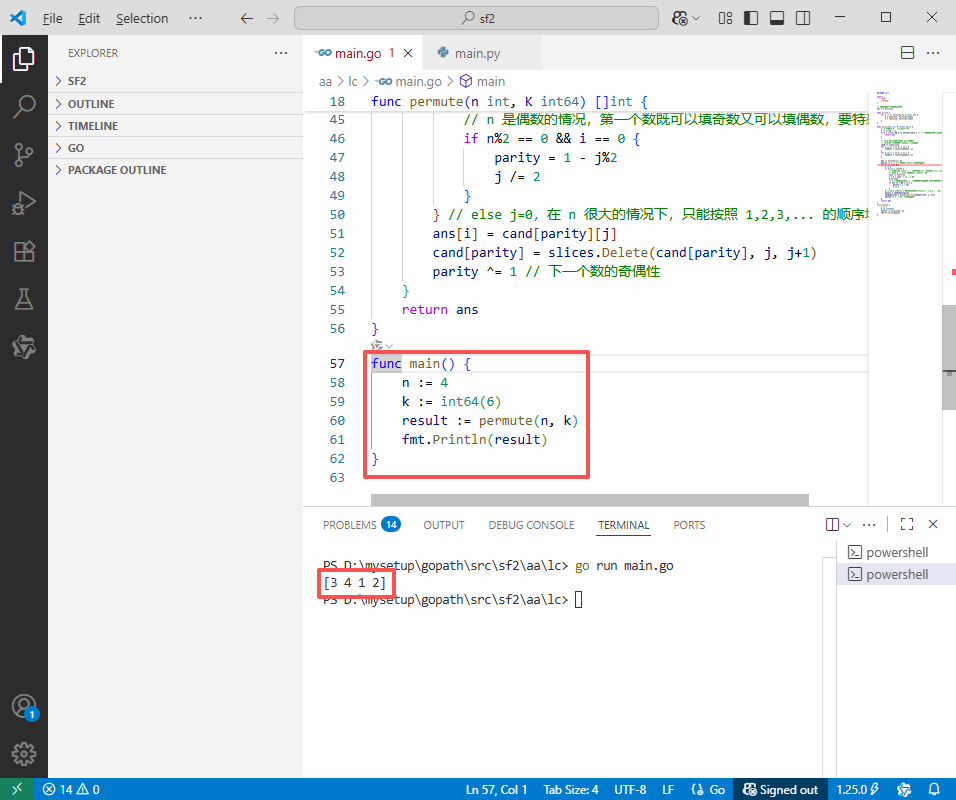Screen dimensions: 956x800
Task: Toggle the bottom panel visibility
Action: click(x=777, y=18)
